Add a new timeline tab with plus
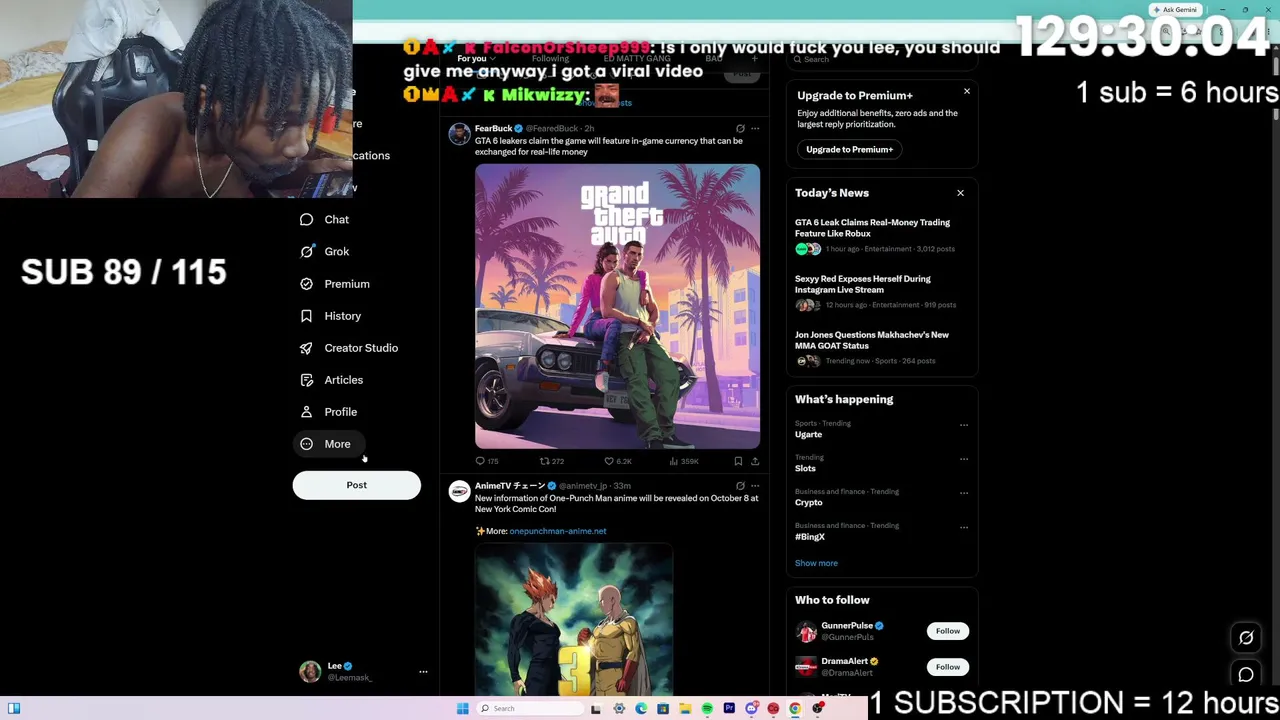This screenshot has width=1280, height=720. pyautogui.click(x=754, y=59)
